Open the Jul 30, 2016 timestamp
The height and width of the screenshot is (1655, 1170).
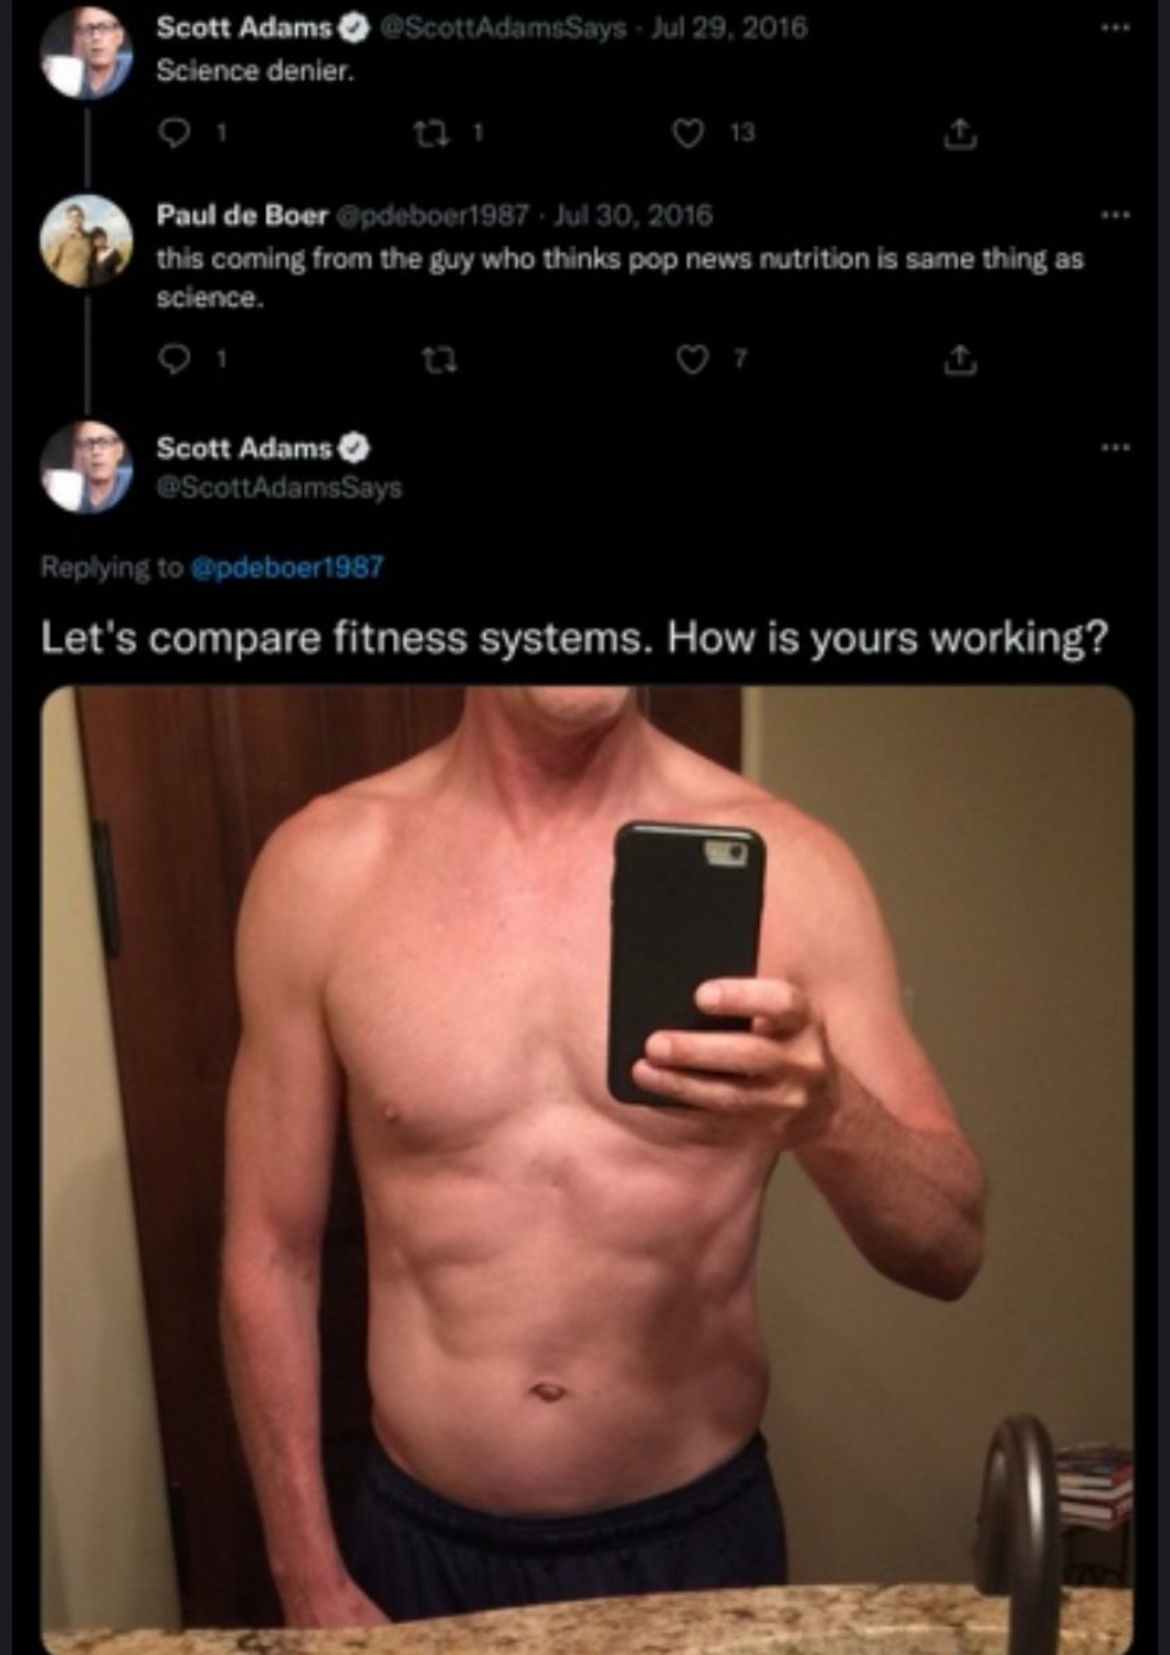tap(633, 215)
